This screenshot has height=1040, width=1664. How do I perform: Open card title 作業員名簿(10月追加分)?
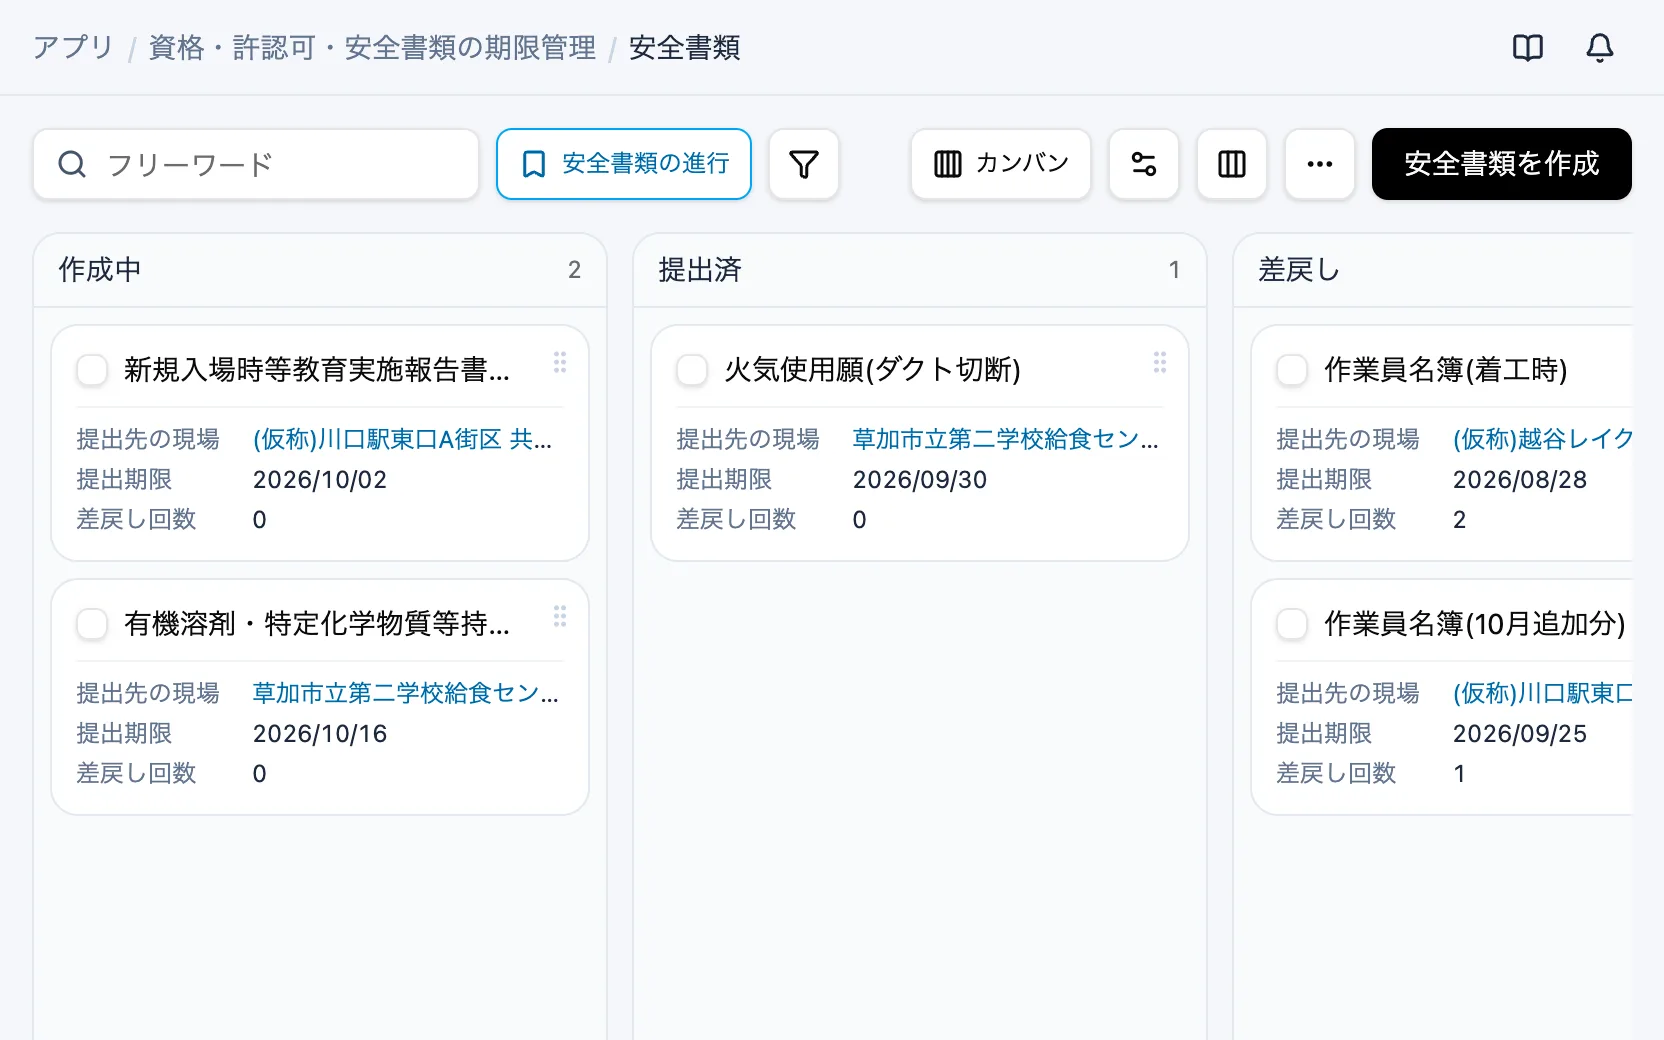[1475, 624]
